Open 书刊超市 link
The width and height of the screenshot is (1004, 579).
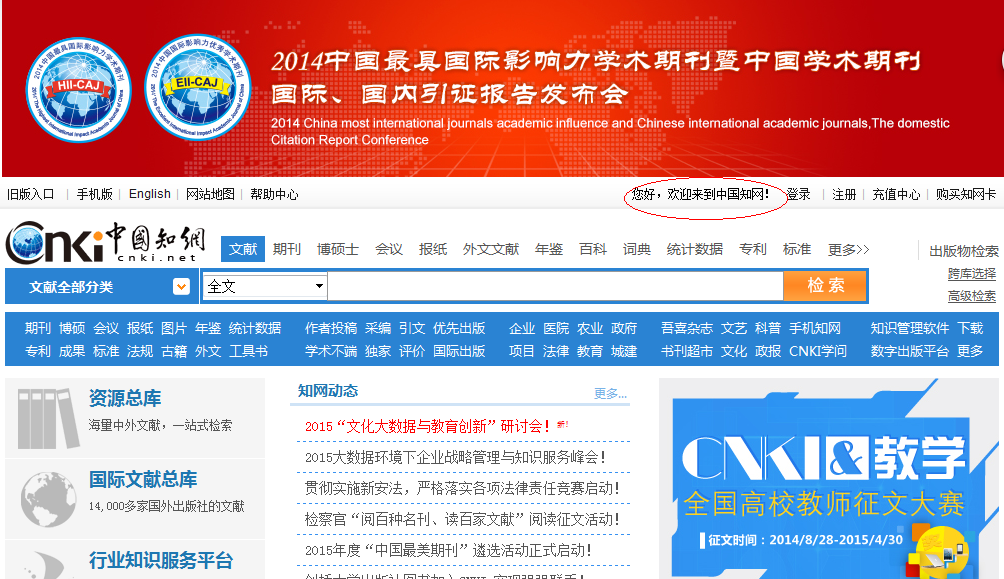[687, 351]
